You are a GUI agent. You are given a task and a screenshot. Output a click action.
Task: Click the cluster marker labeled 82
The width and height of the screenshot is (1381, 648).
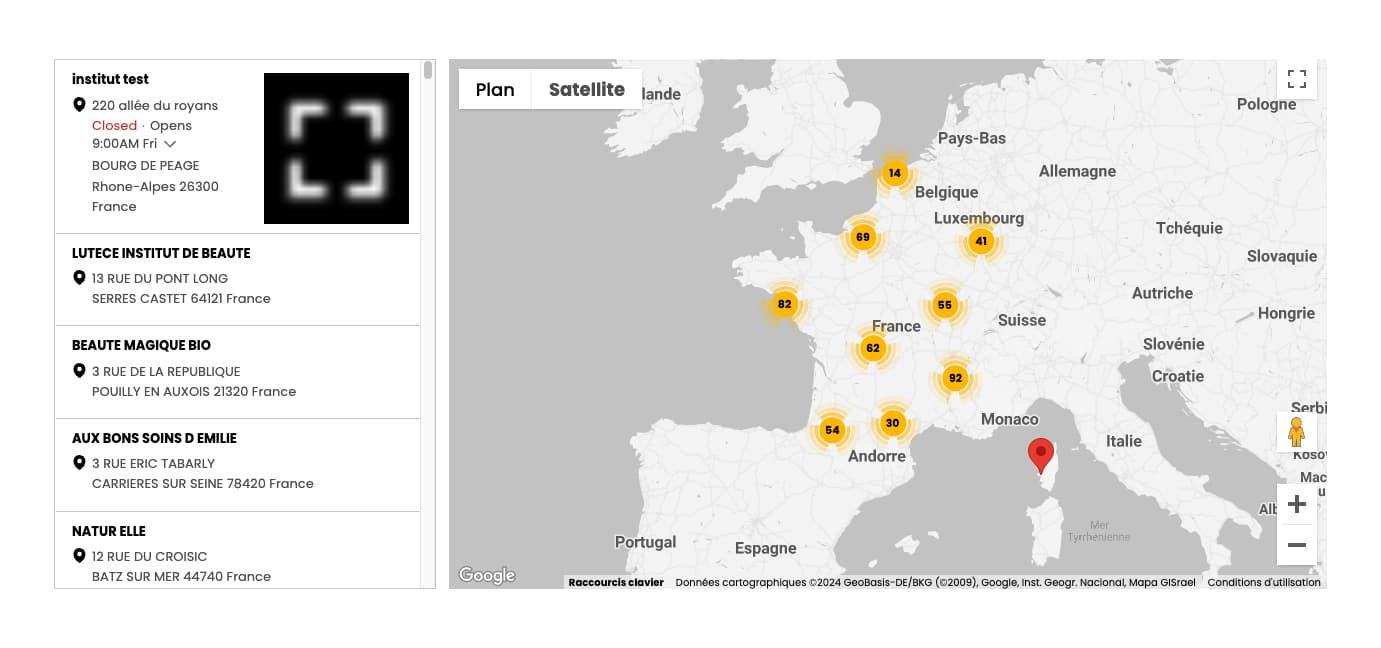[784, 304]
